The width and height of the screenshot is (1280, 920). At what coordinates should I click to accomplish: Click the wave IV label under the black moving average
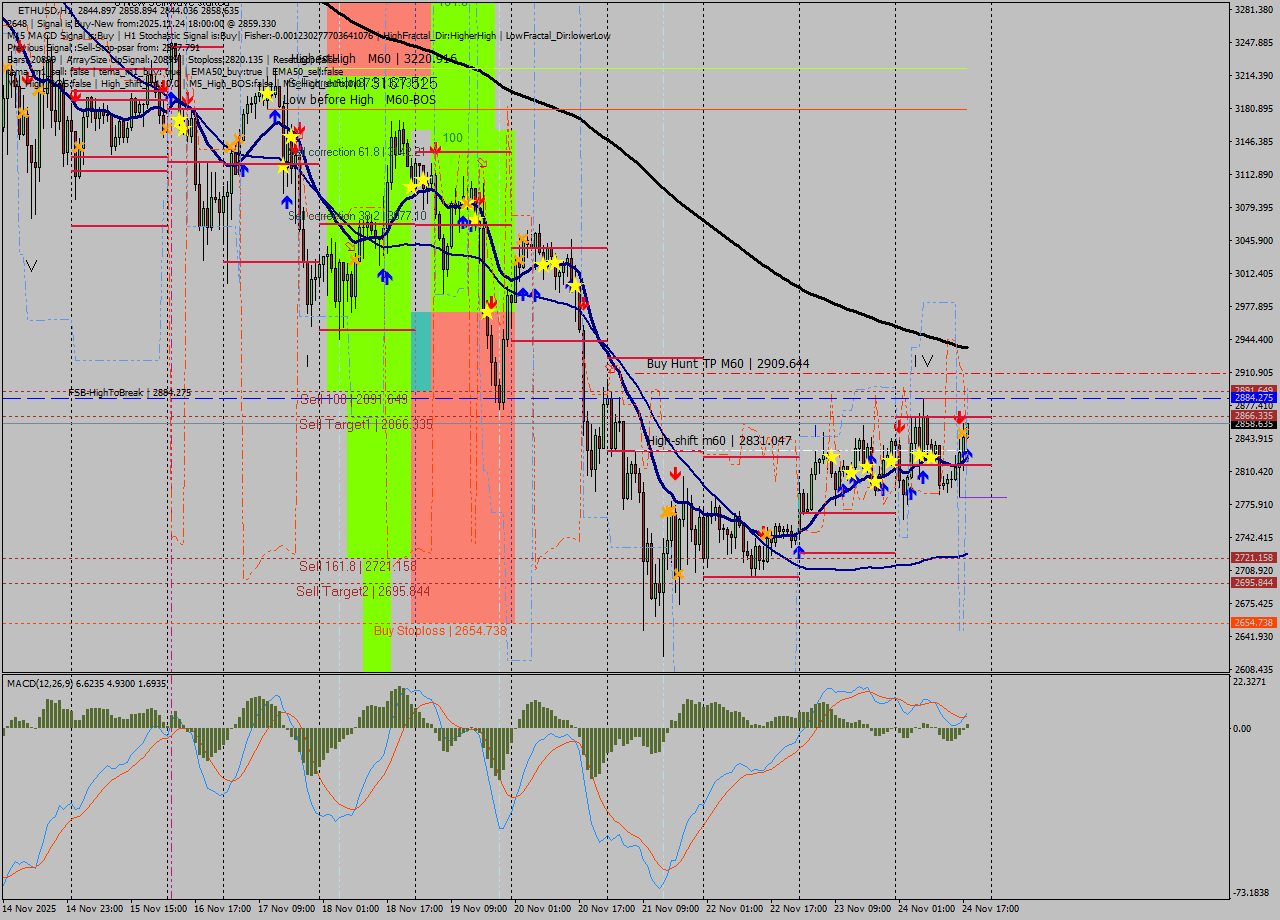(923, 360)
